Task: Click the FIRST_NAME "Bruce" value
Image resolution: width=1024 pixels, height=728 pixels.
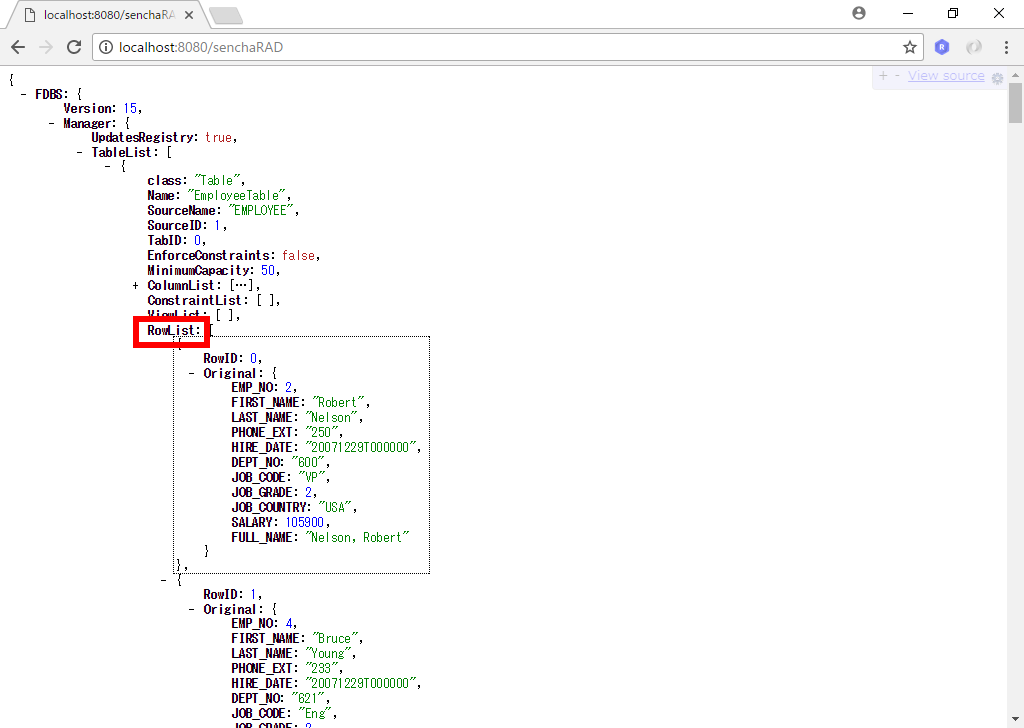Action: (336, 639)
